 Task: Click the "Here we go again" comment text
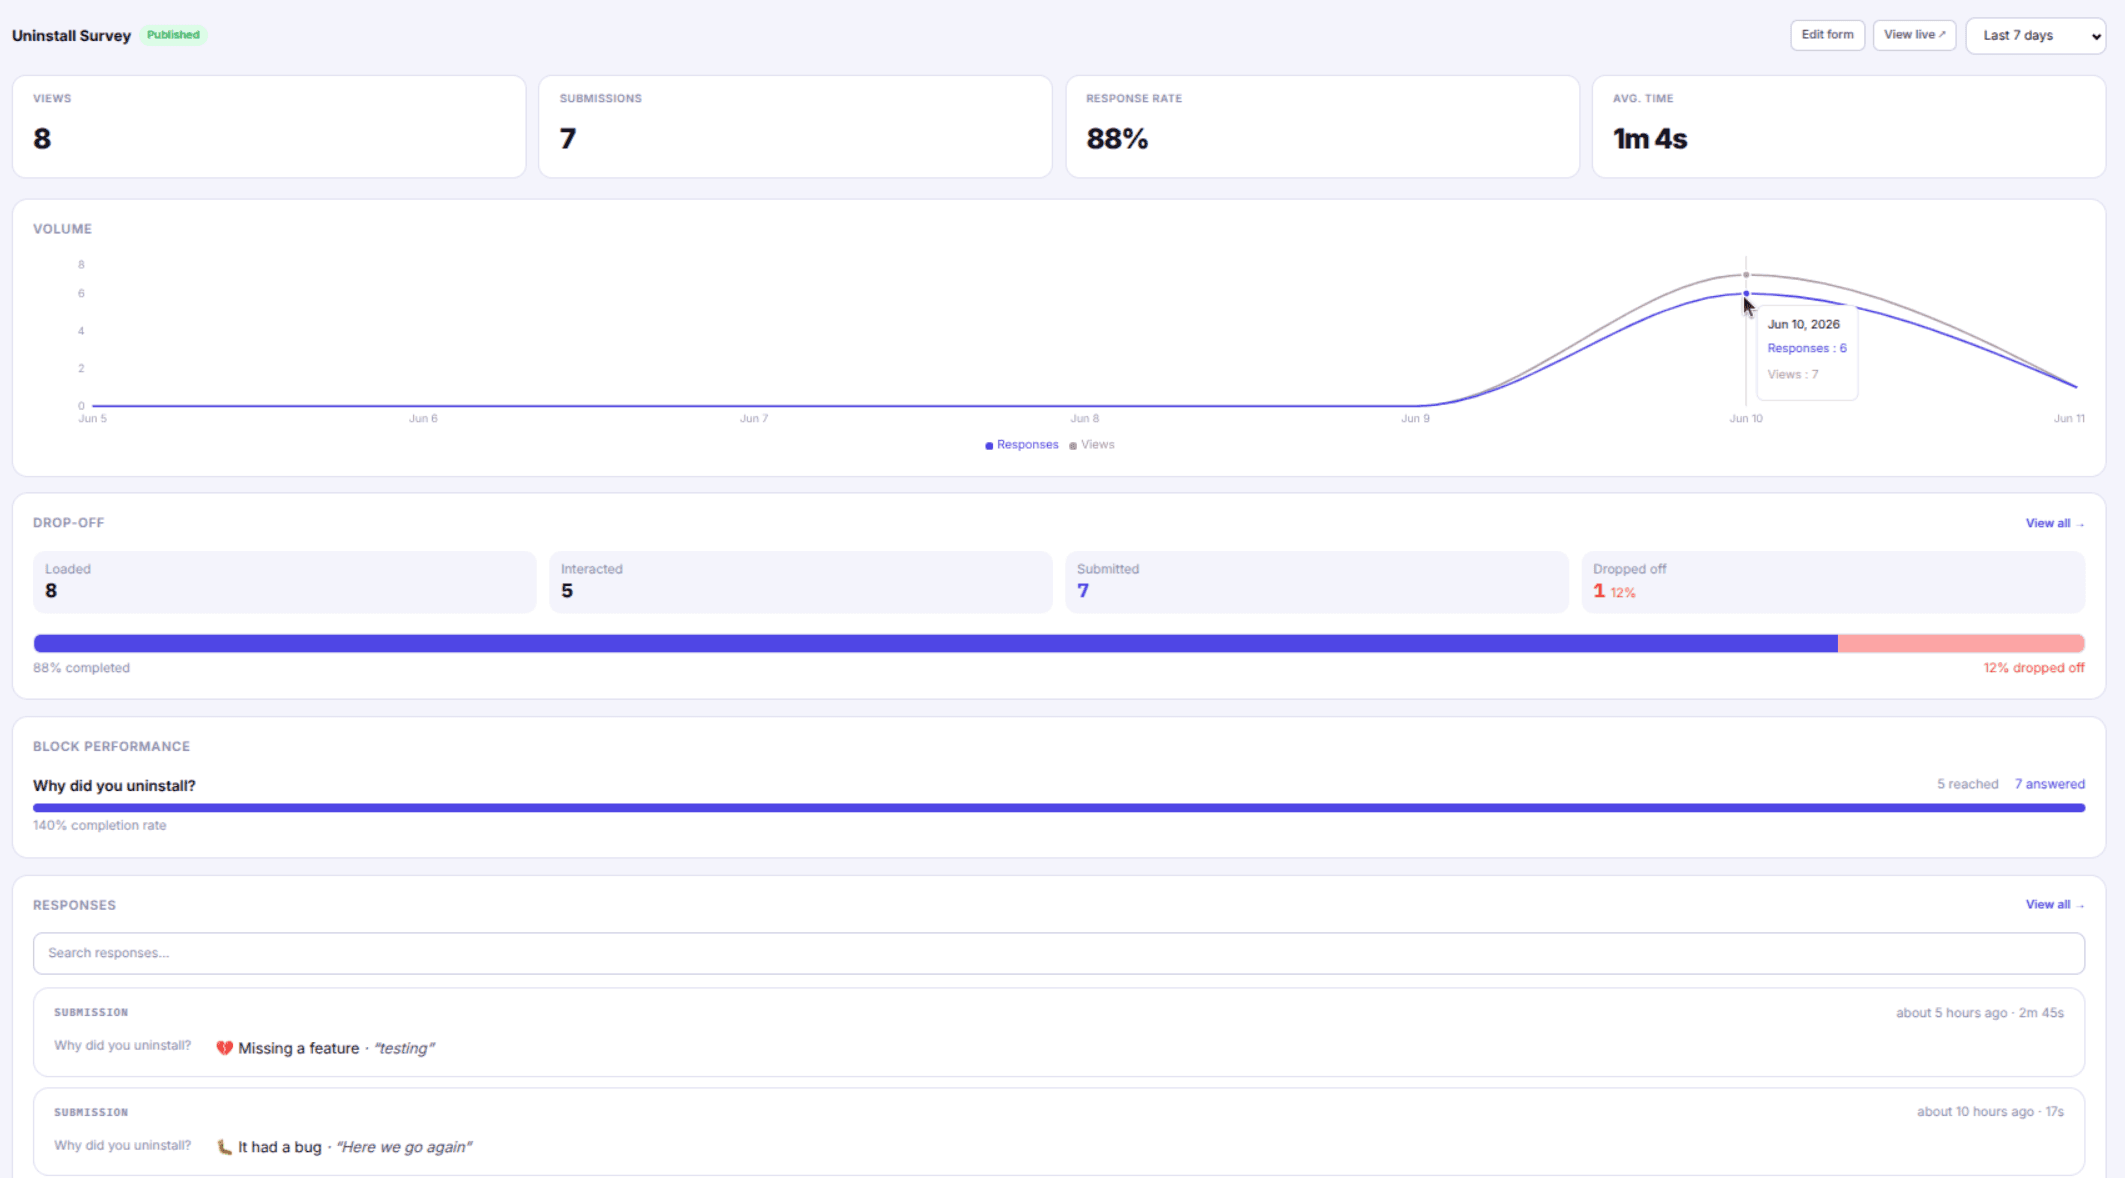click(x=404, y=1147)
